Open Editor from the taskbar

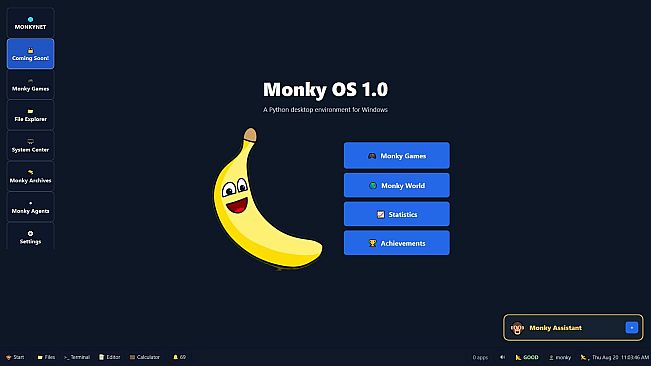(110, 357)
